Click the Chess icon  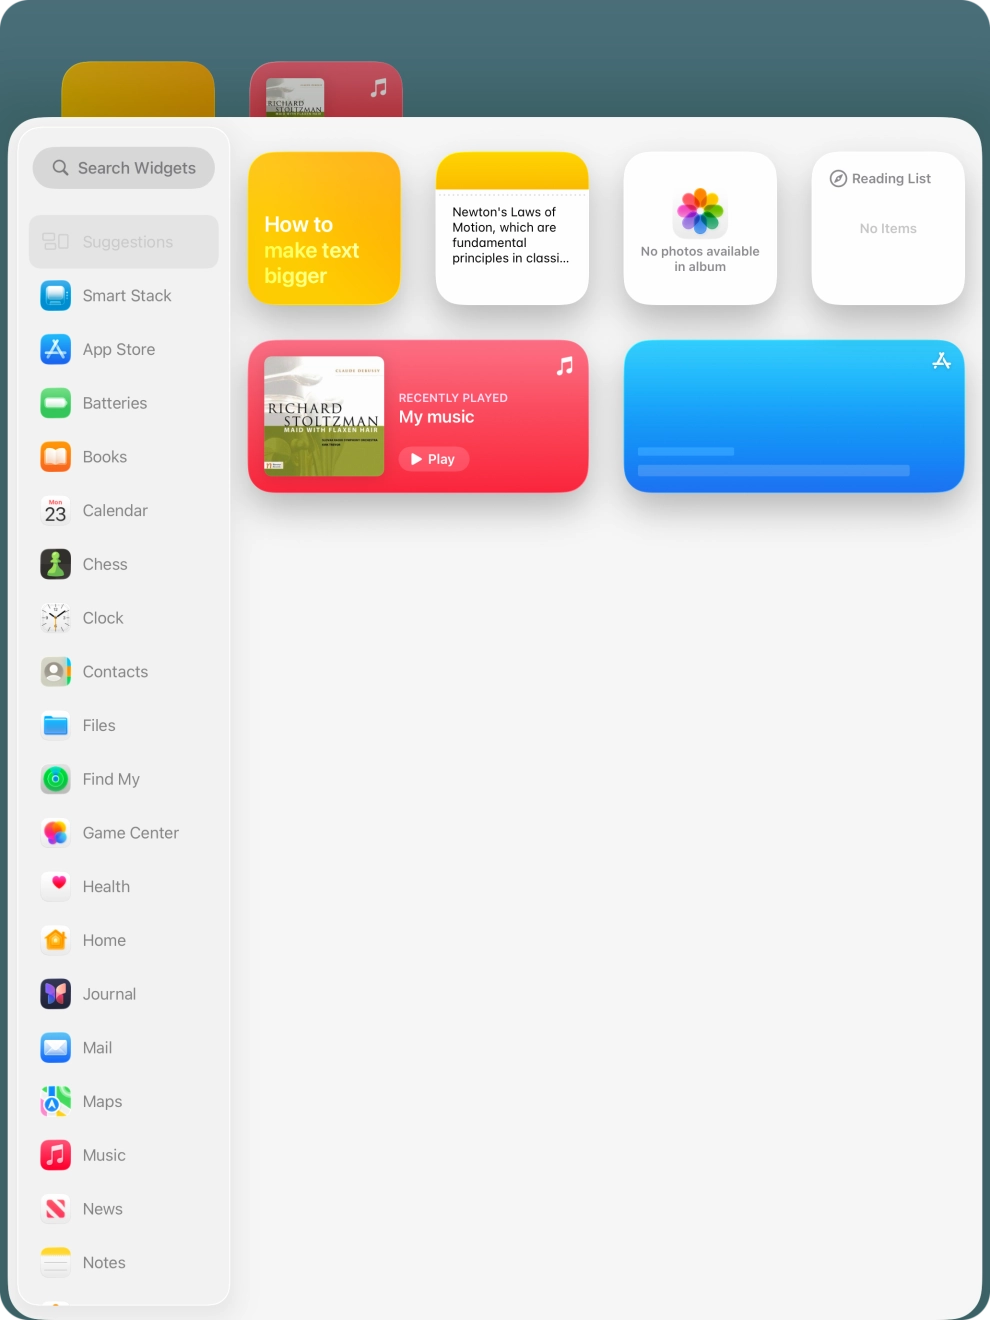[x=56, y=564]
